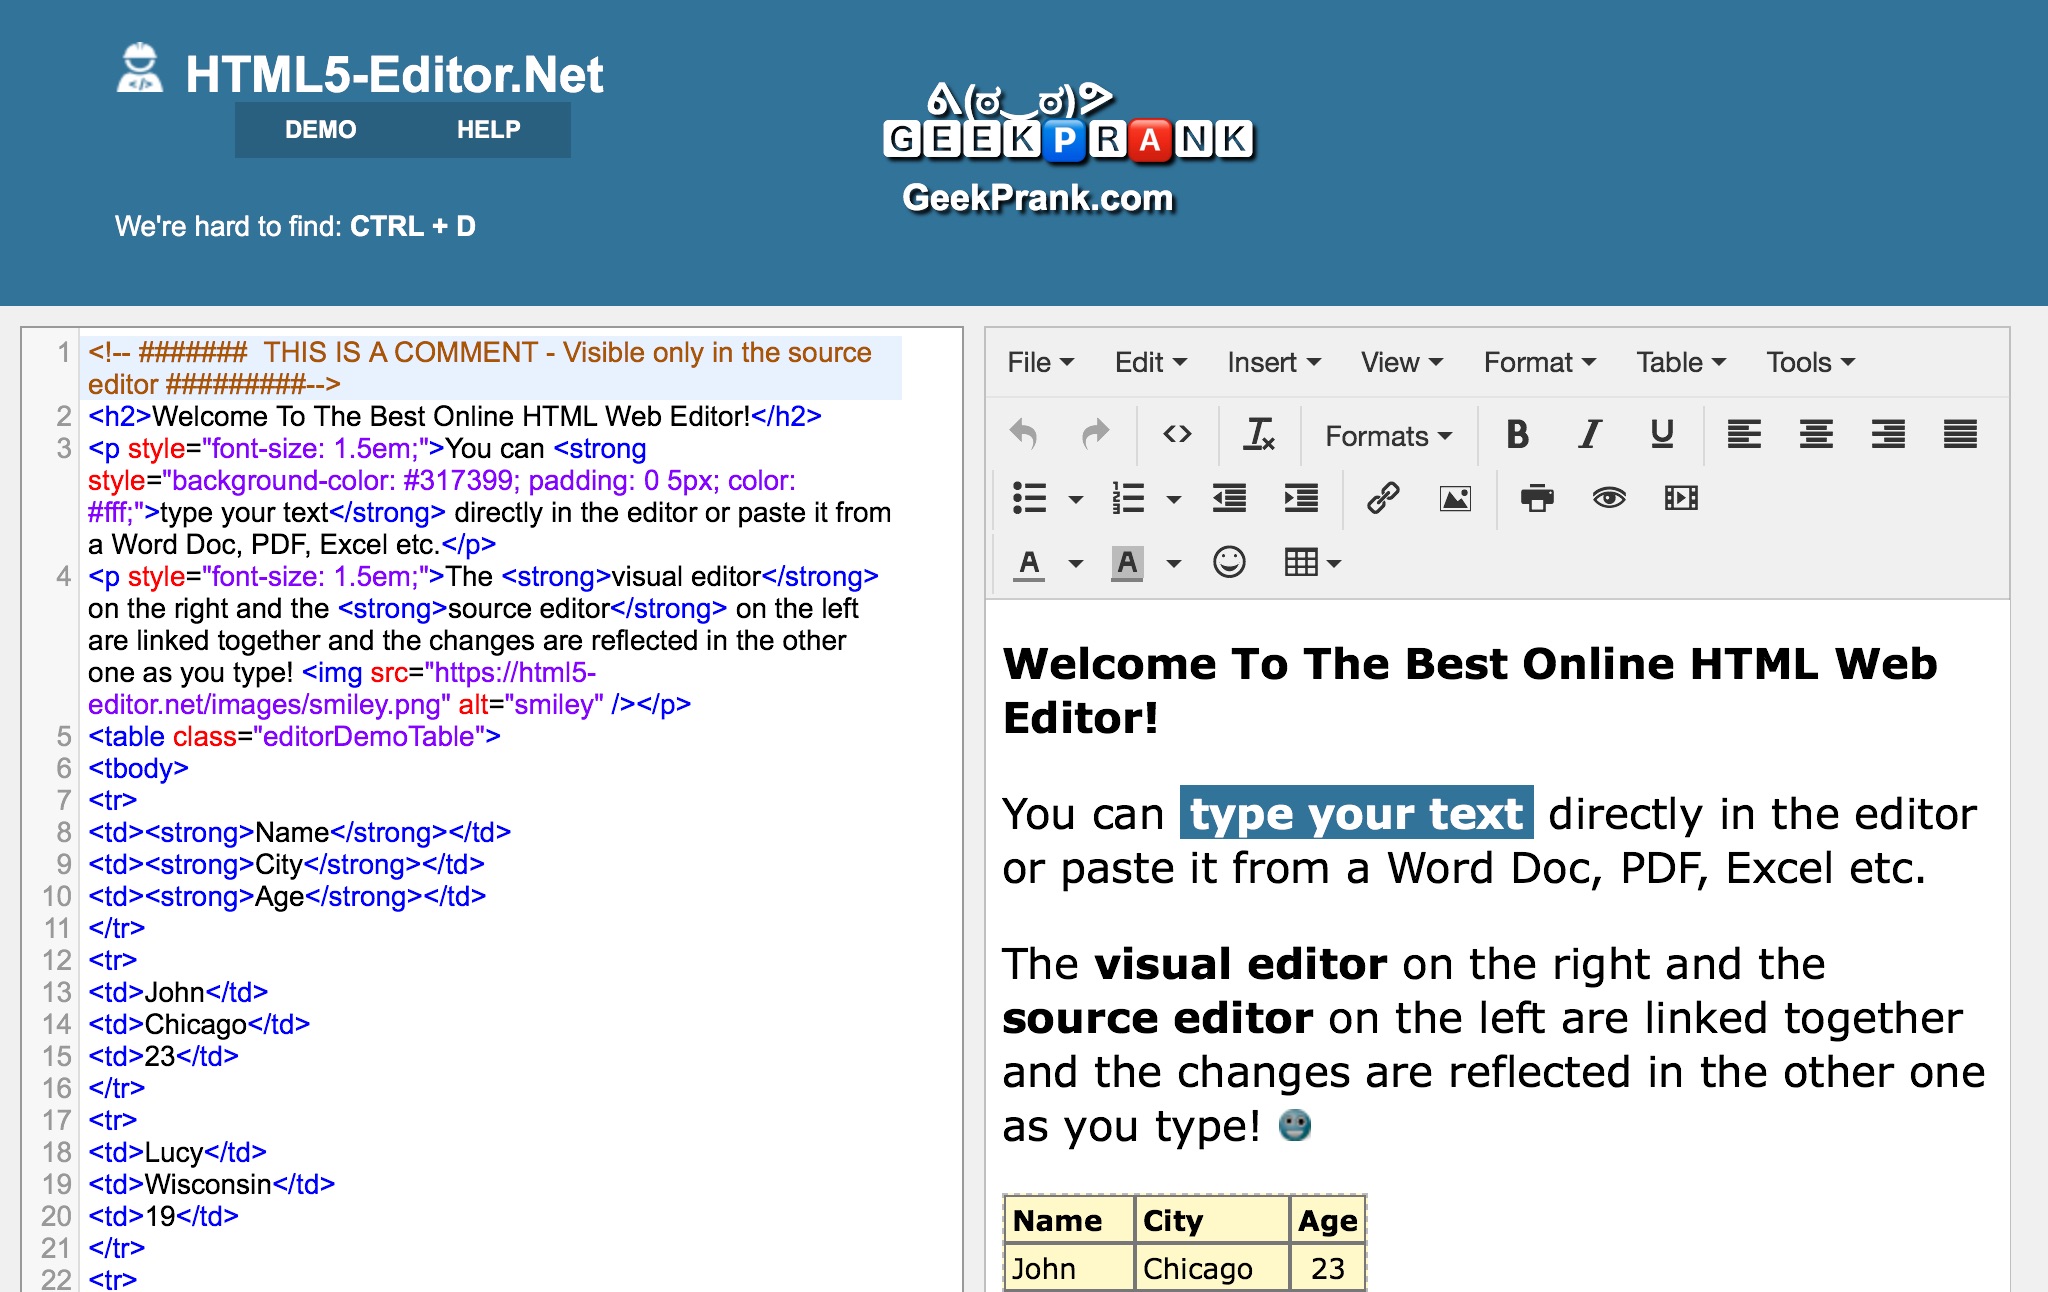Open background color picker arrow
This screenshot has height=1292, width=2048.
[1174, 564]
